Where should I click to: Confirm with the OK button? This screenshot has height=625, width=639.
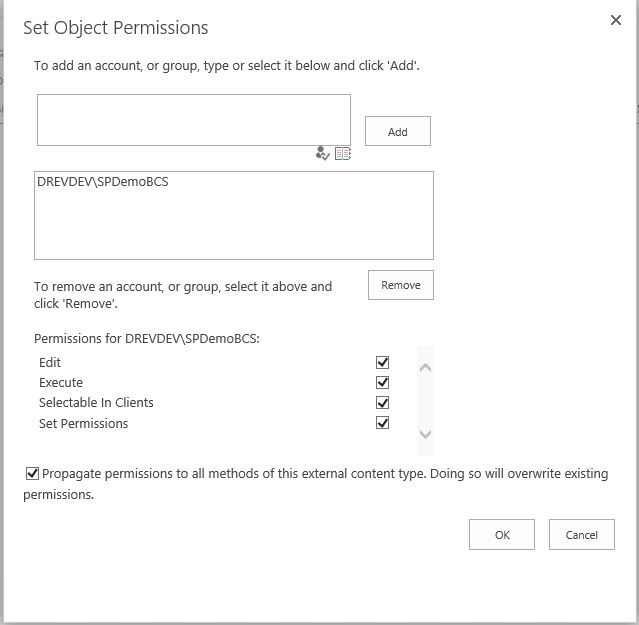(x=502, y=535)
